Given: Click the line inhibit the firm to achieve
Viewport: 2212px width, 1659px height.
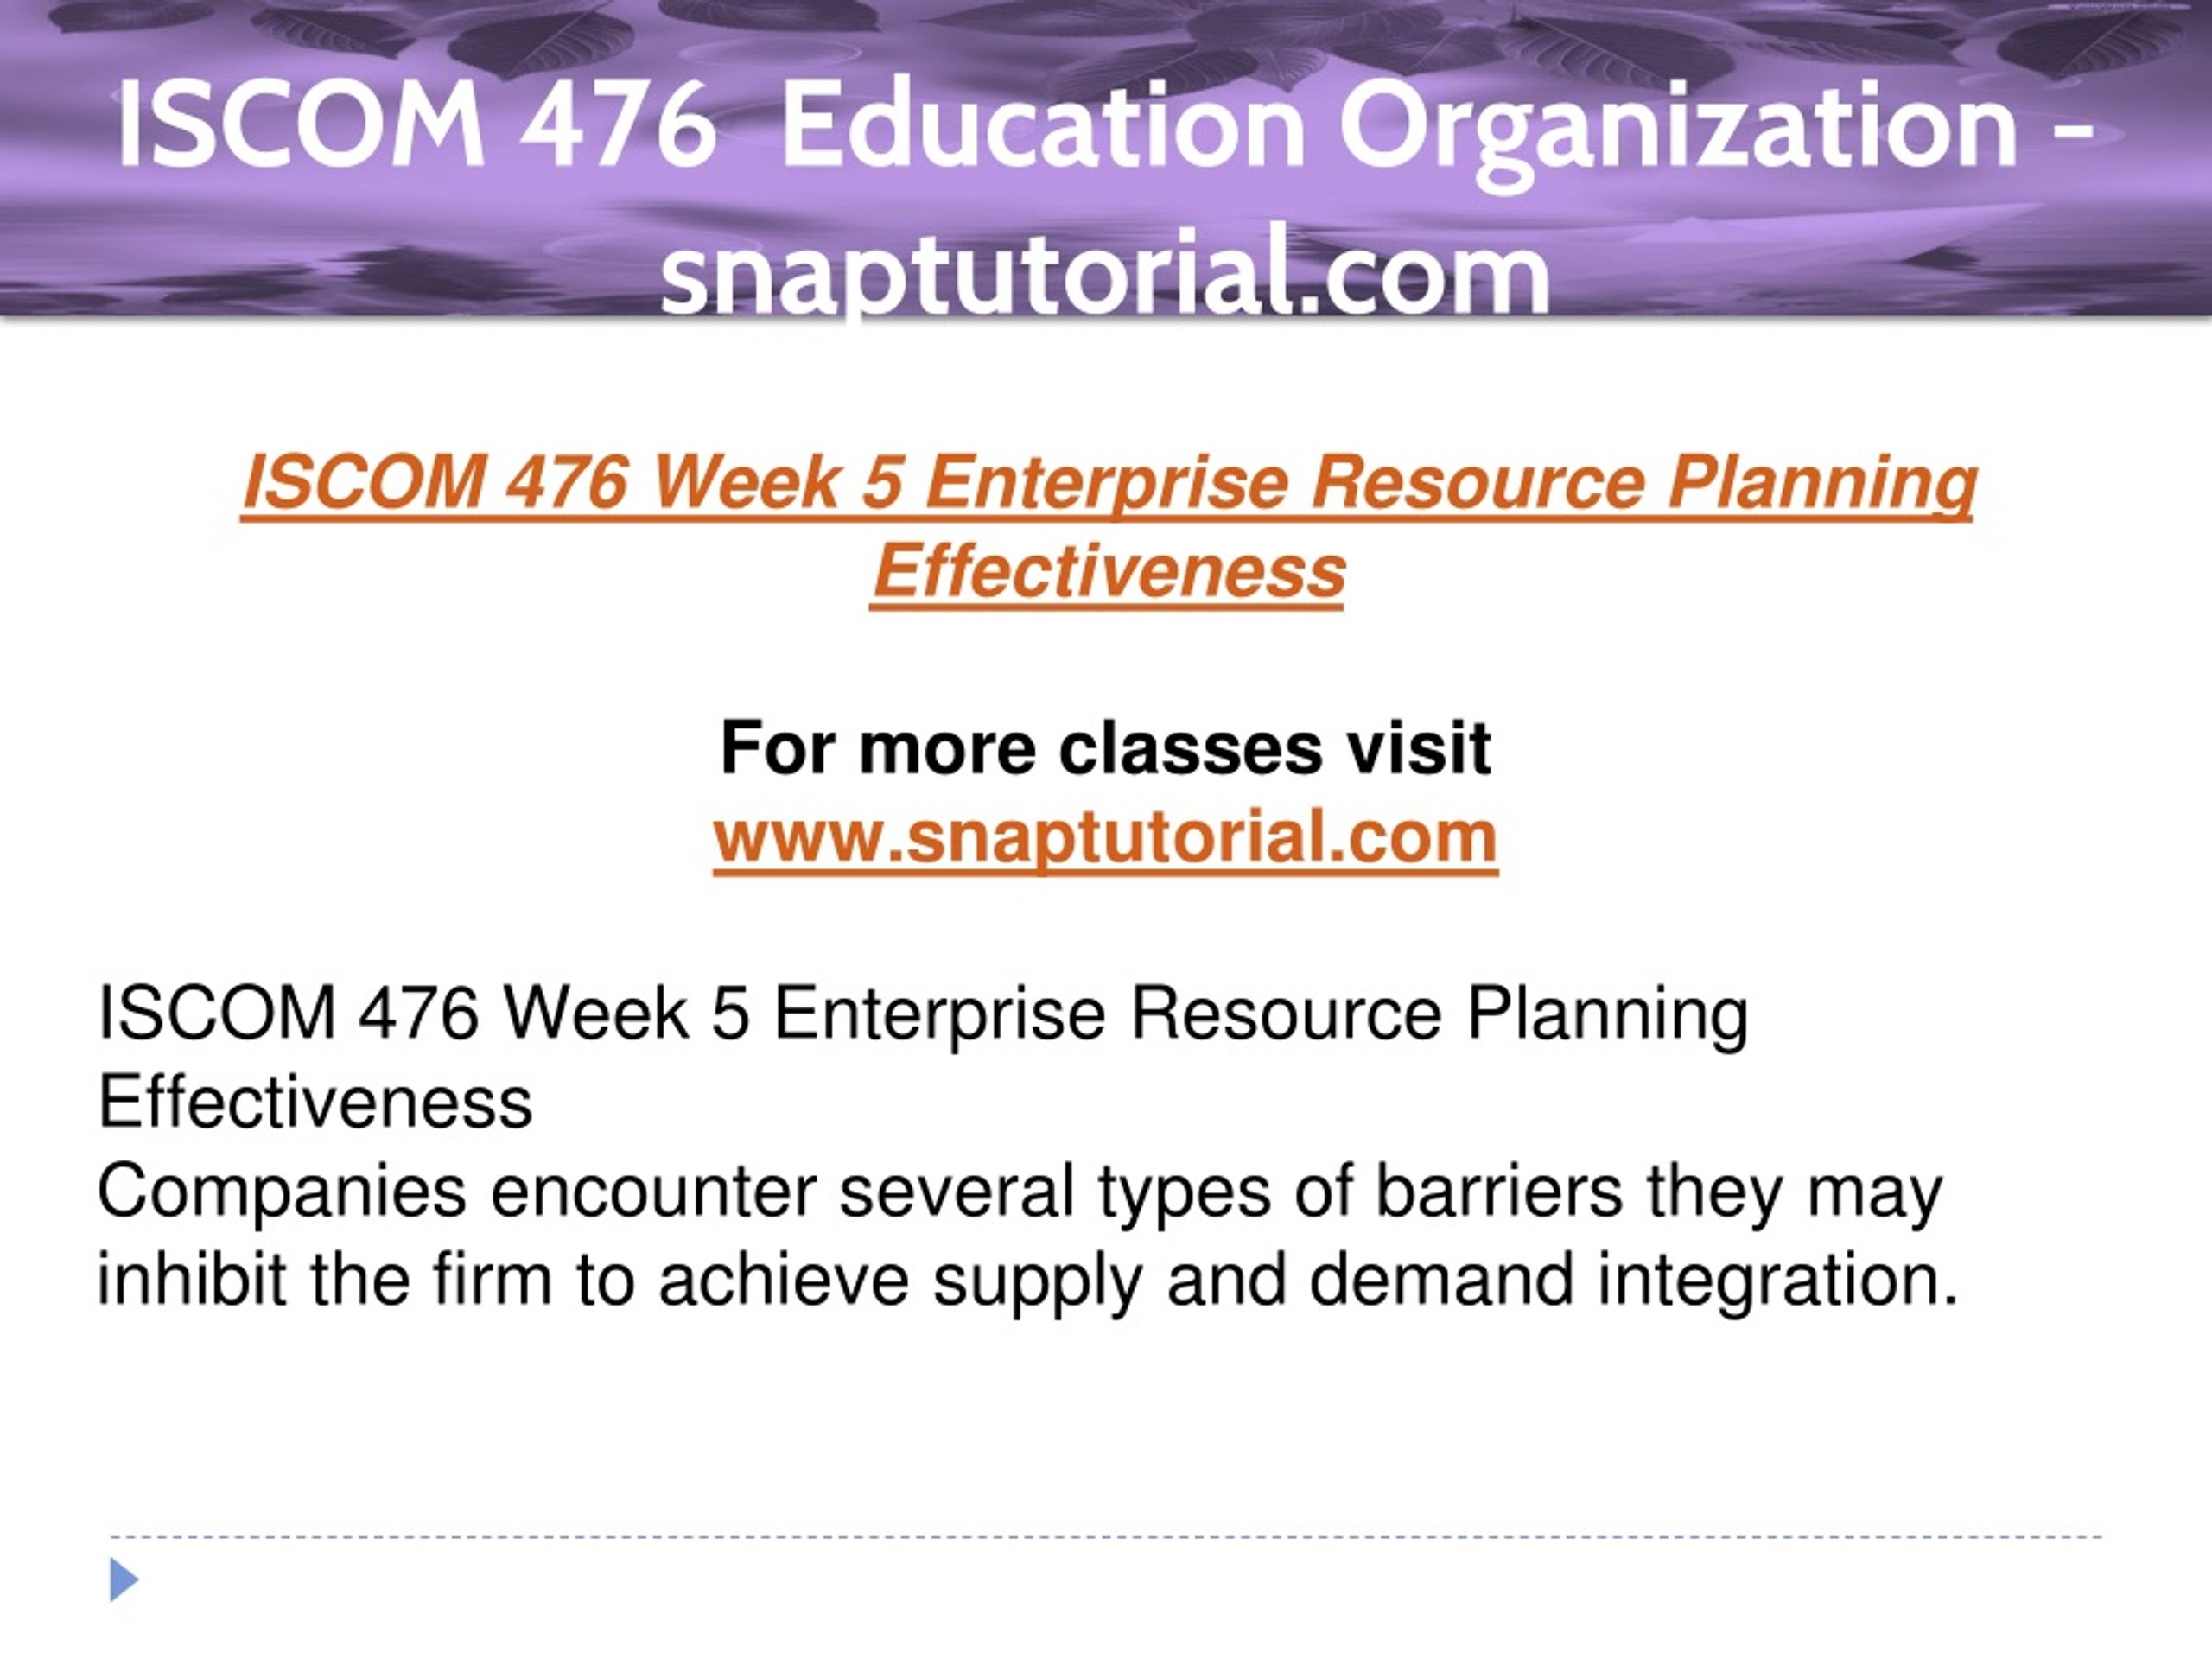Looking at the screenshot, I should pos(1028,1280).
